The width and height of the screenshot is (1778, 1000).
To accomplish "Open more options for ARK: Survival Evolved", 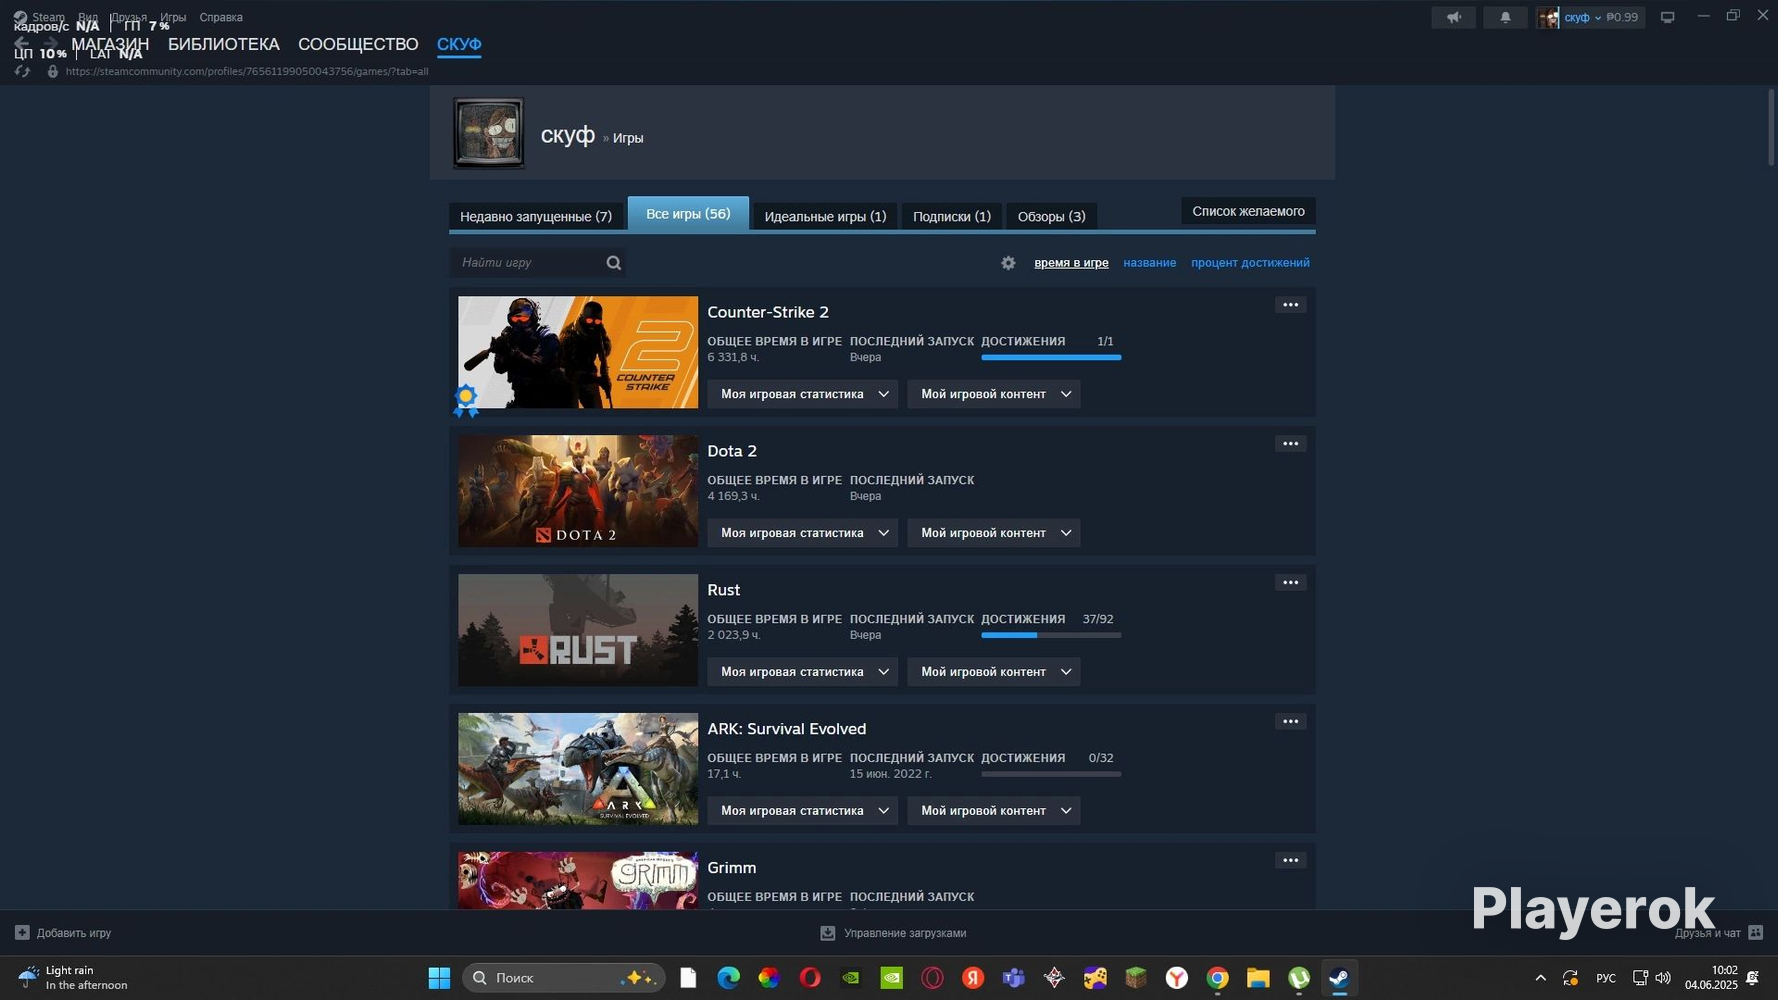I will click(x=1290, y=722).
